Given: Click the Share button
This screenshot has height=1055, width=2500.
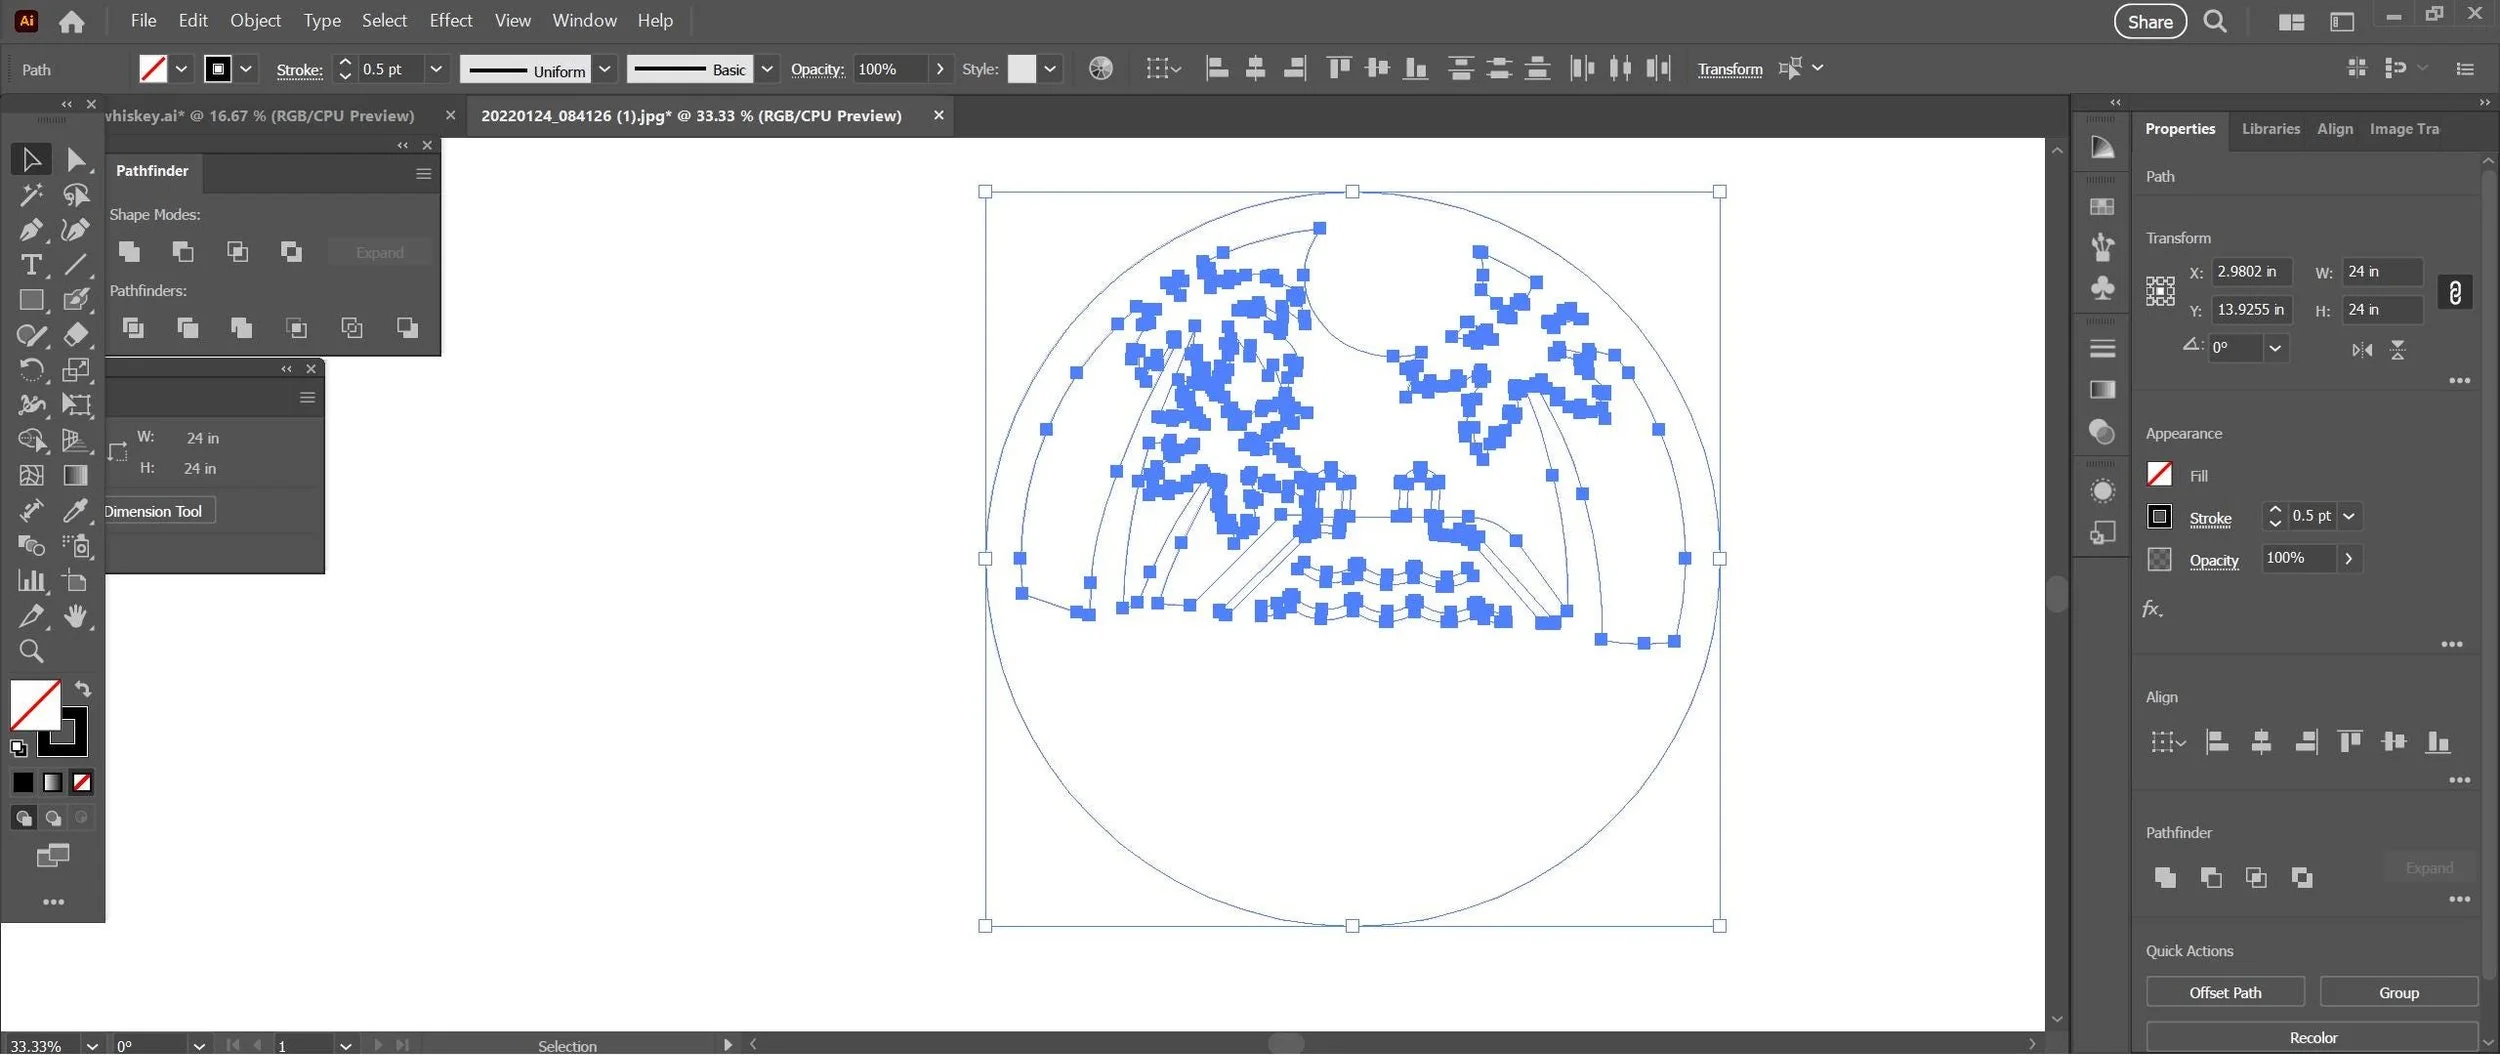Looking at the screenshot, I should [2150, 22].
